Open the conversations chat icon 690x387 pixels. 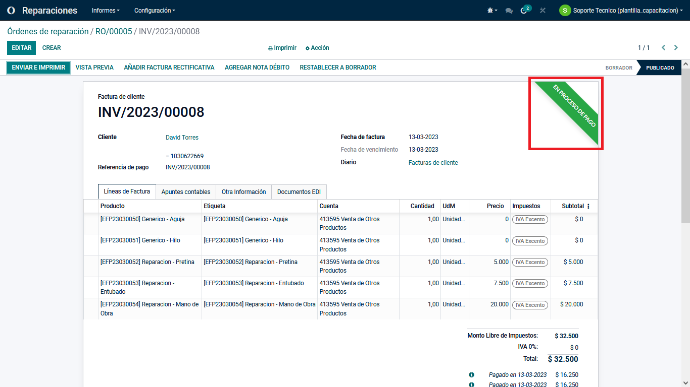point(509,11)
